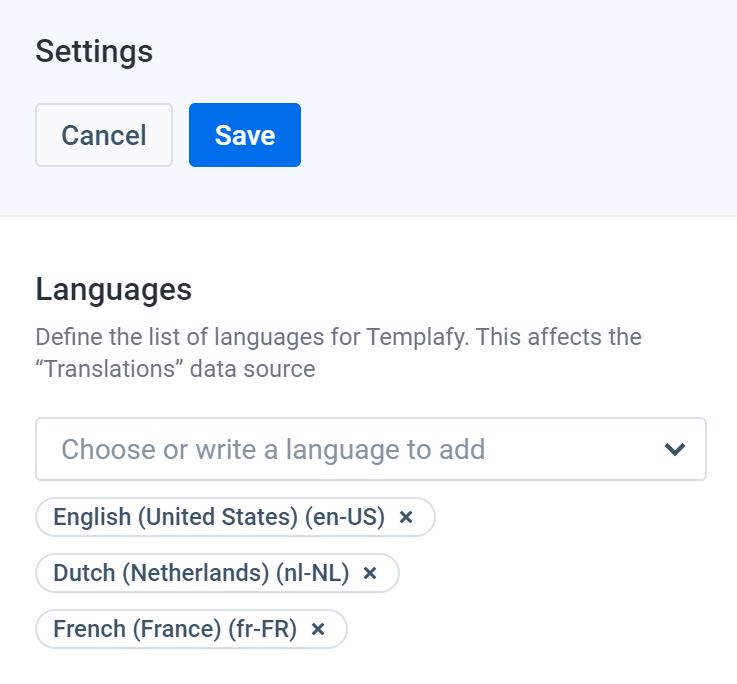Expand the language dropdown chevron
This screenshot has height=684, width=737.
pyautogui.click(x=675, y=449)
